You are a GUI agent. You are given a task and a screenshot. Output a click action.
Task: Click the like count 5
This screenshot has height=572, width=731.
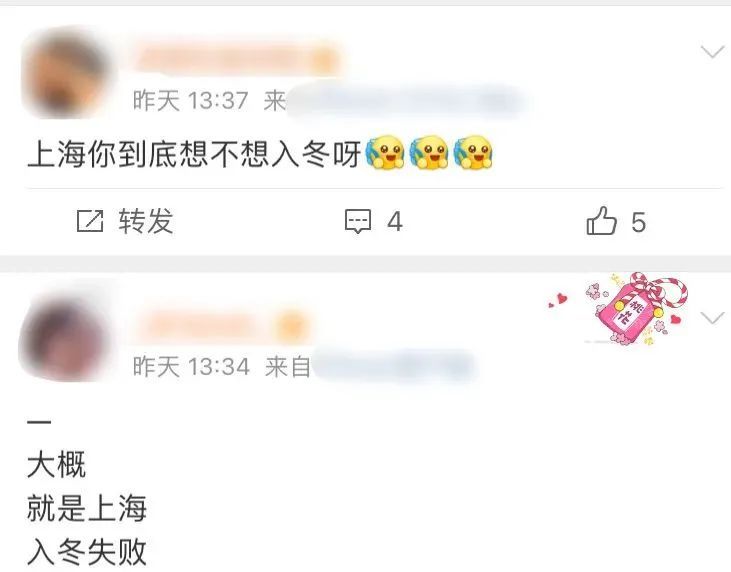pyautogui.click(x=638, y=222)
